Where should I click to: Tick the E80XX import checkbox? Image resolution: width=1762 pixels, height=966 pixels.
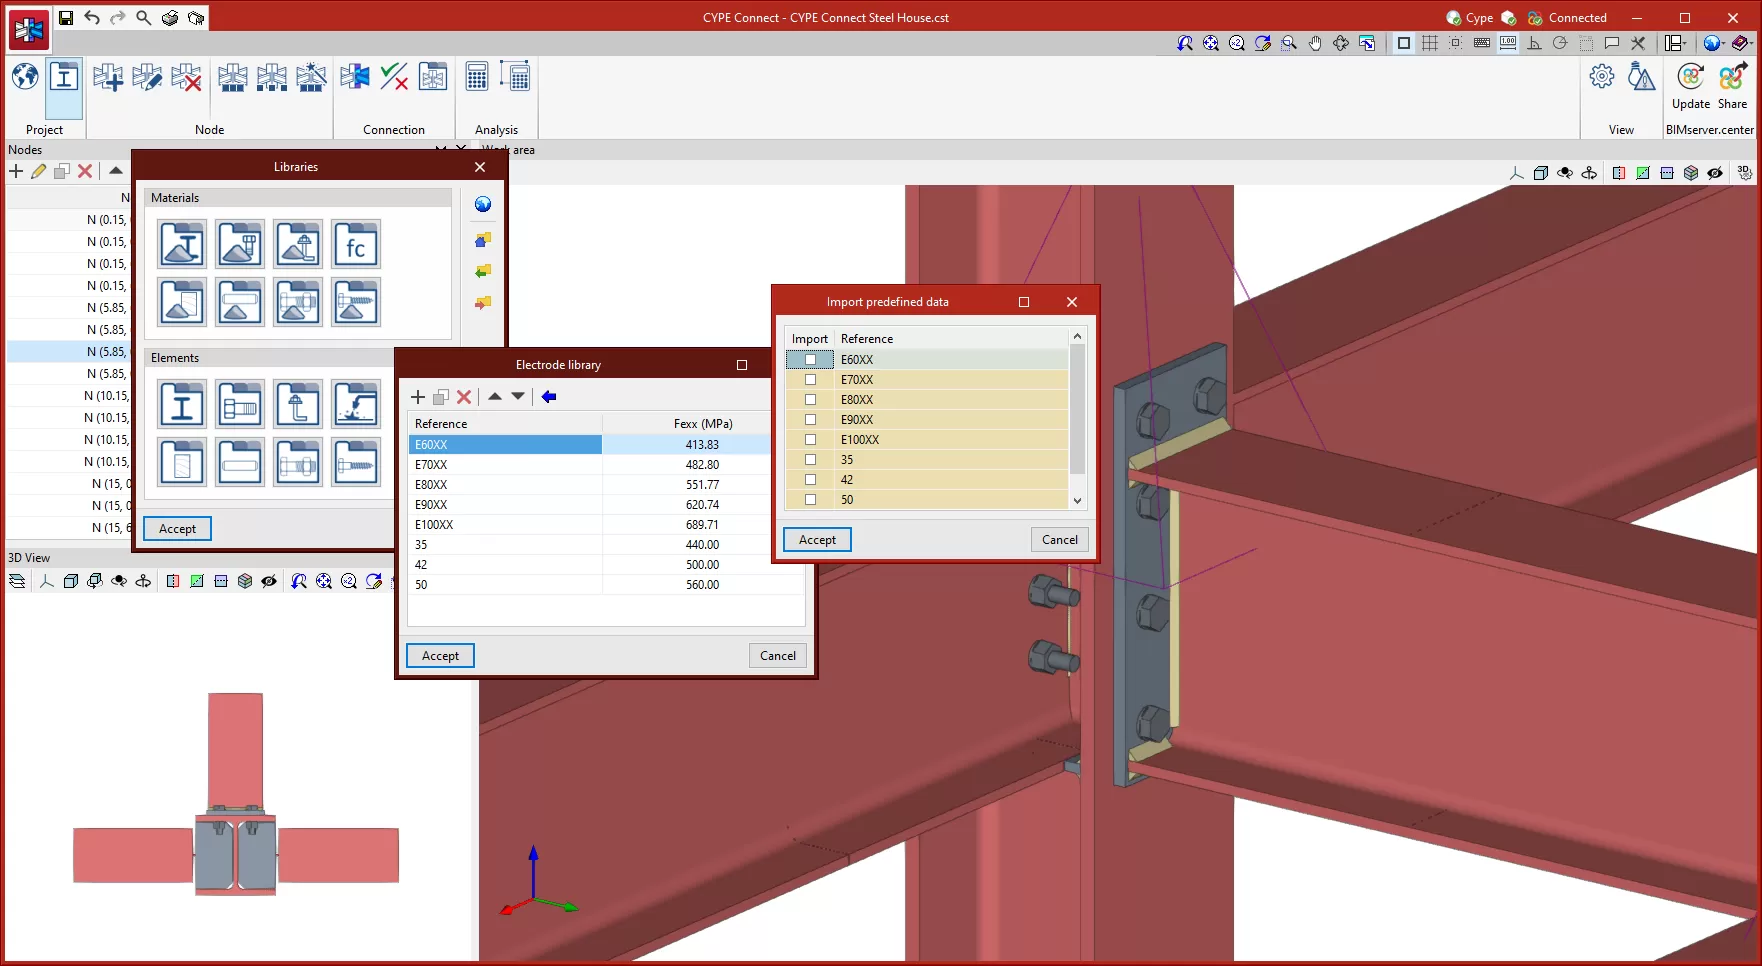coord(810,400)
